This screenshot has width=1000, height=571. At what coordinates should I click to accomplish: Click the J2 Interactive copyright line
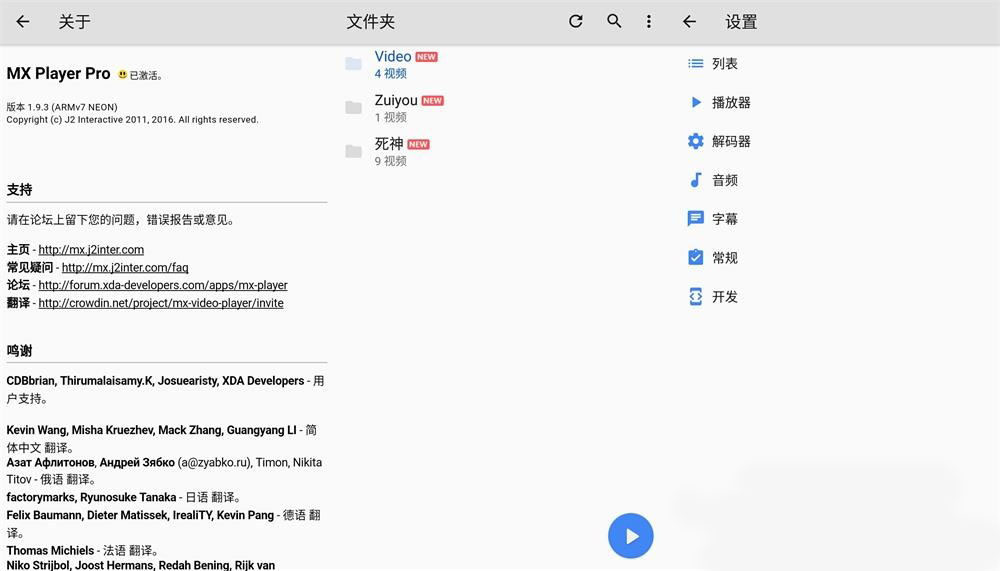(x=132, y=119)
